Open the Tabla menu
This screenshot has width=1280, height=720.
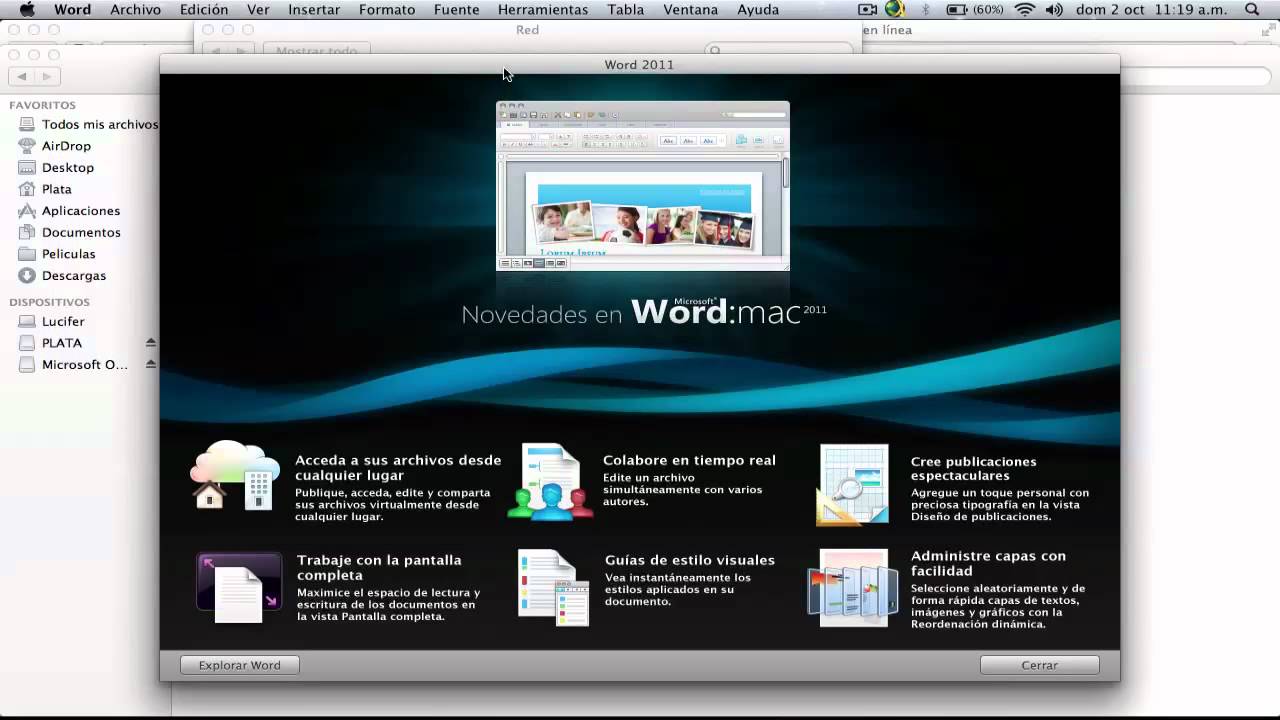pos(625,9)
